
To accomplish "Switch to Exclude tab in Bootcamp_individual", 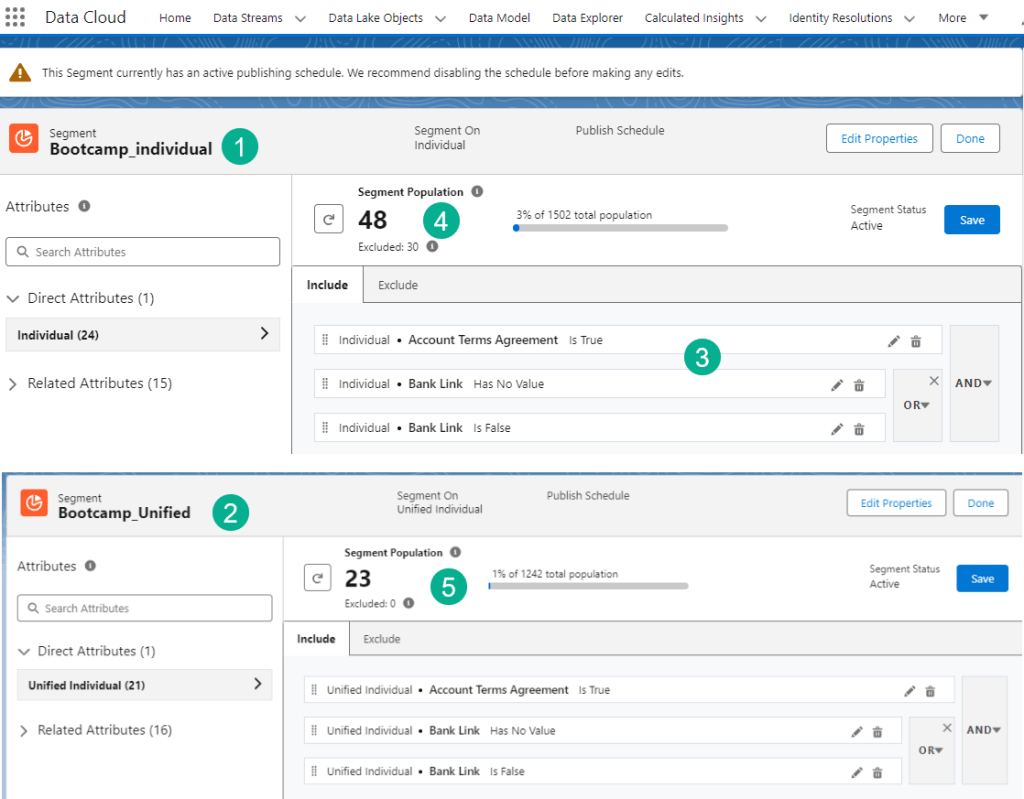I will [x=397, y=285].
